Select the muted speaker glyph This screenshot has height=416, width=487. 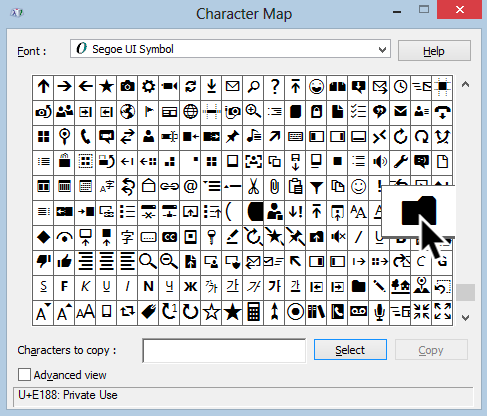coord(337,237)
